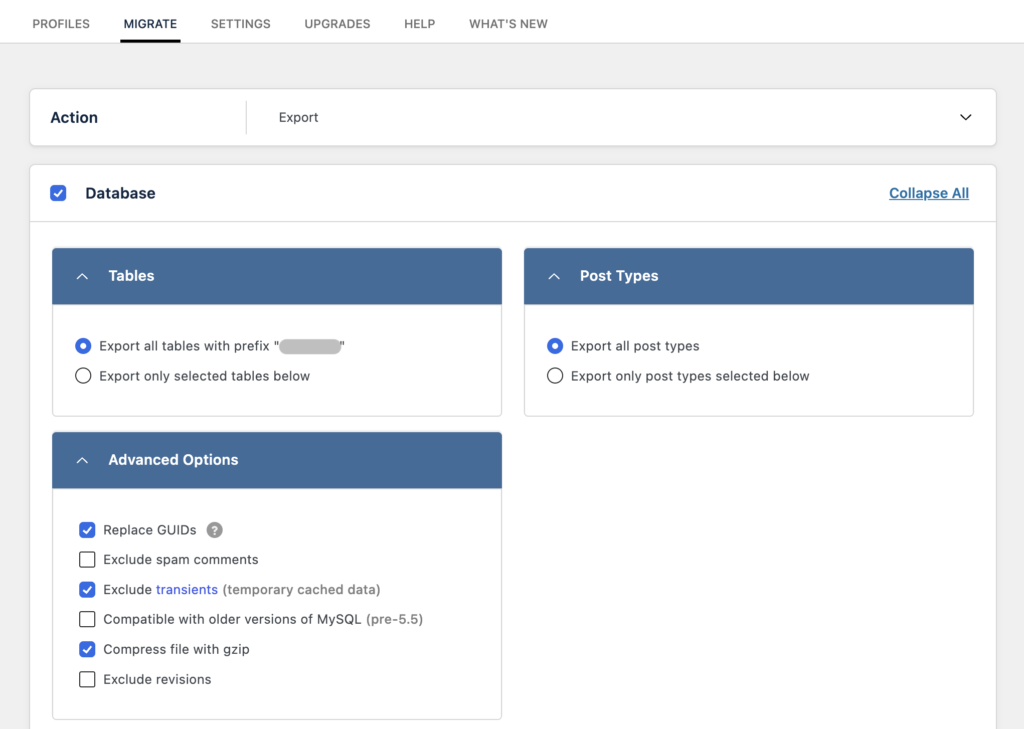Click the Collapse All link

click(x=929, y=193)
